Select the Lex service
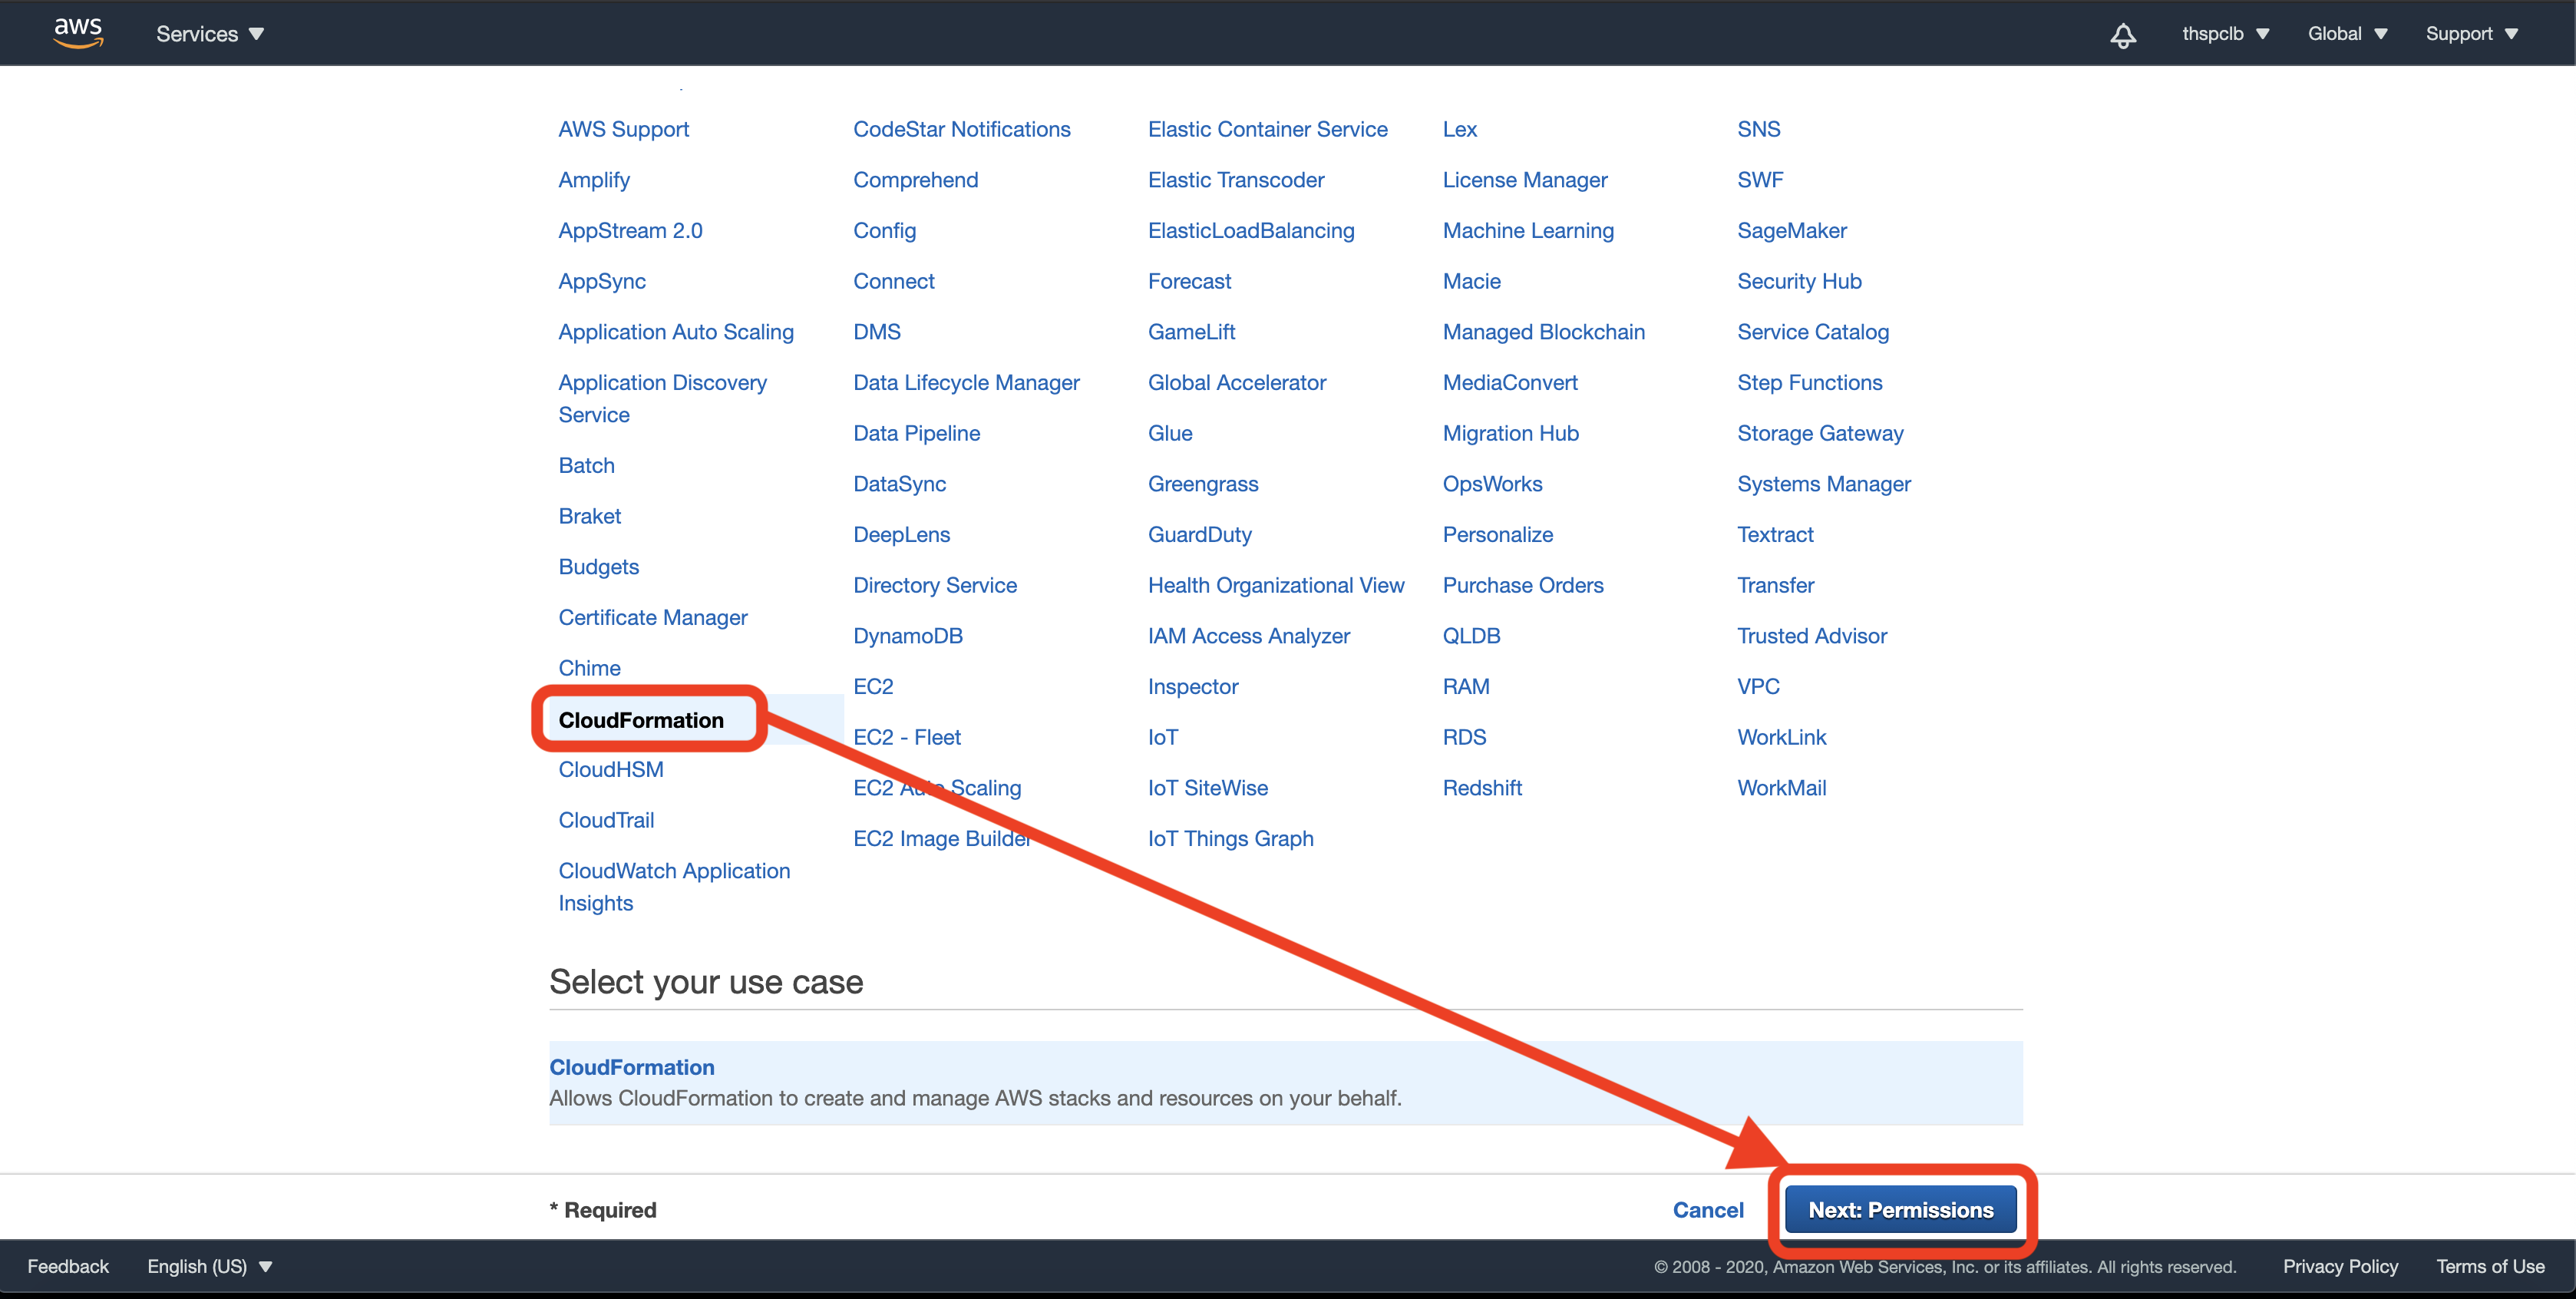The height and width of the screenshot is (1299, 2576). [1460, 129]
